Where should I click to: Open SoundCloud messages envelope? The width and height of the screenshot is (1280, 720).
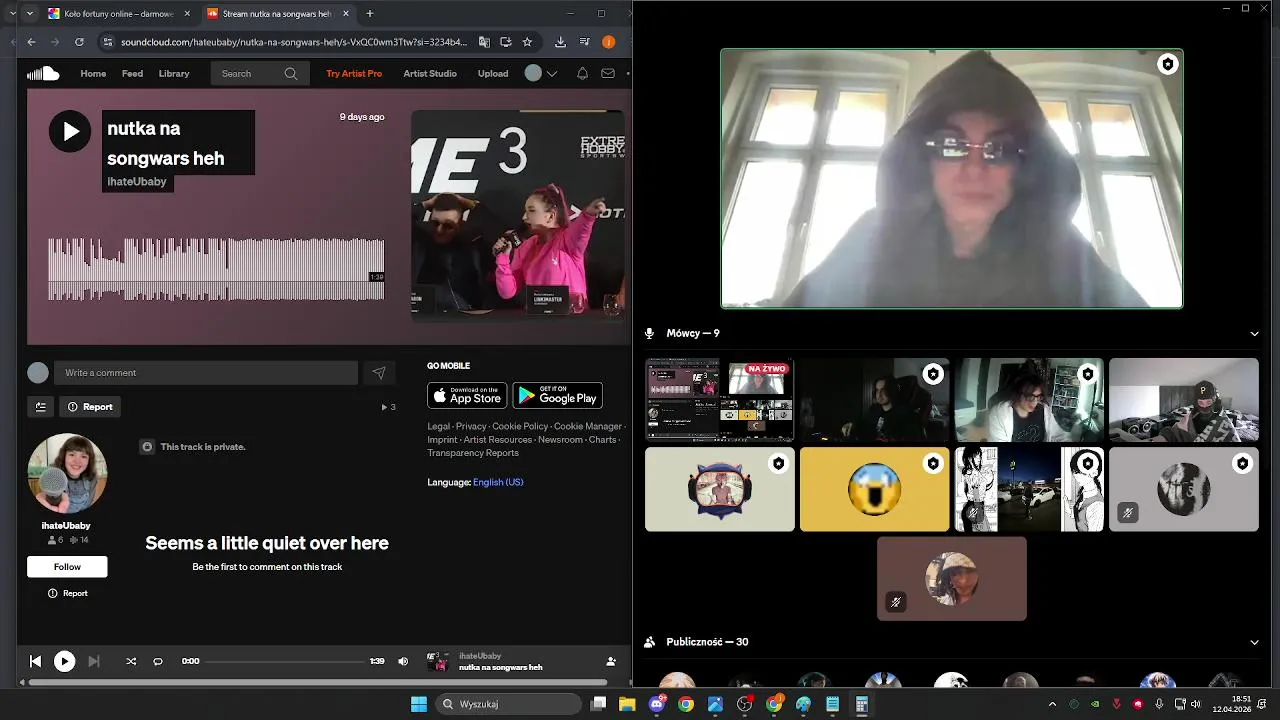pyautogui.click(x=608, y=73)
